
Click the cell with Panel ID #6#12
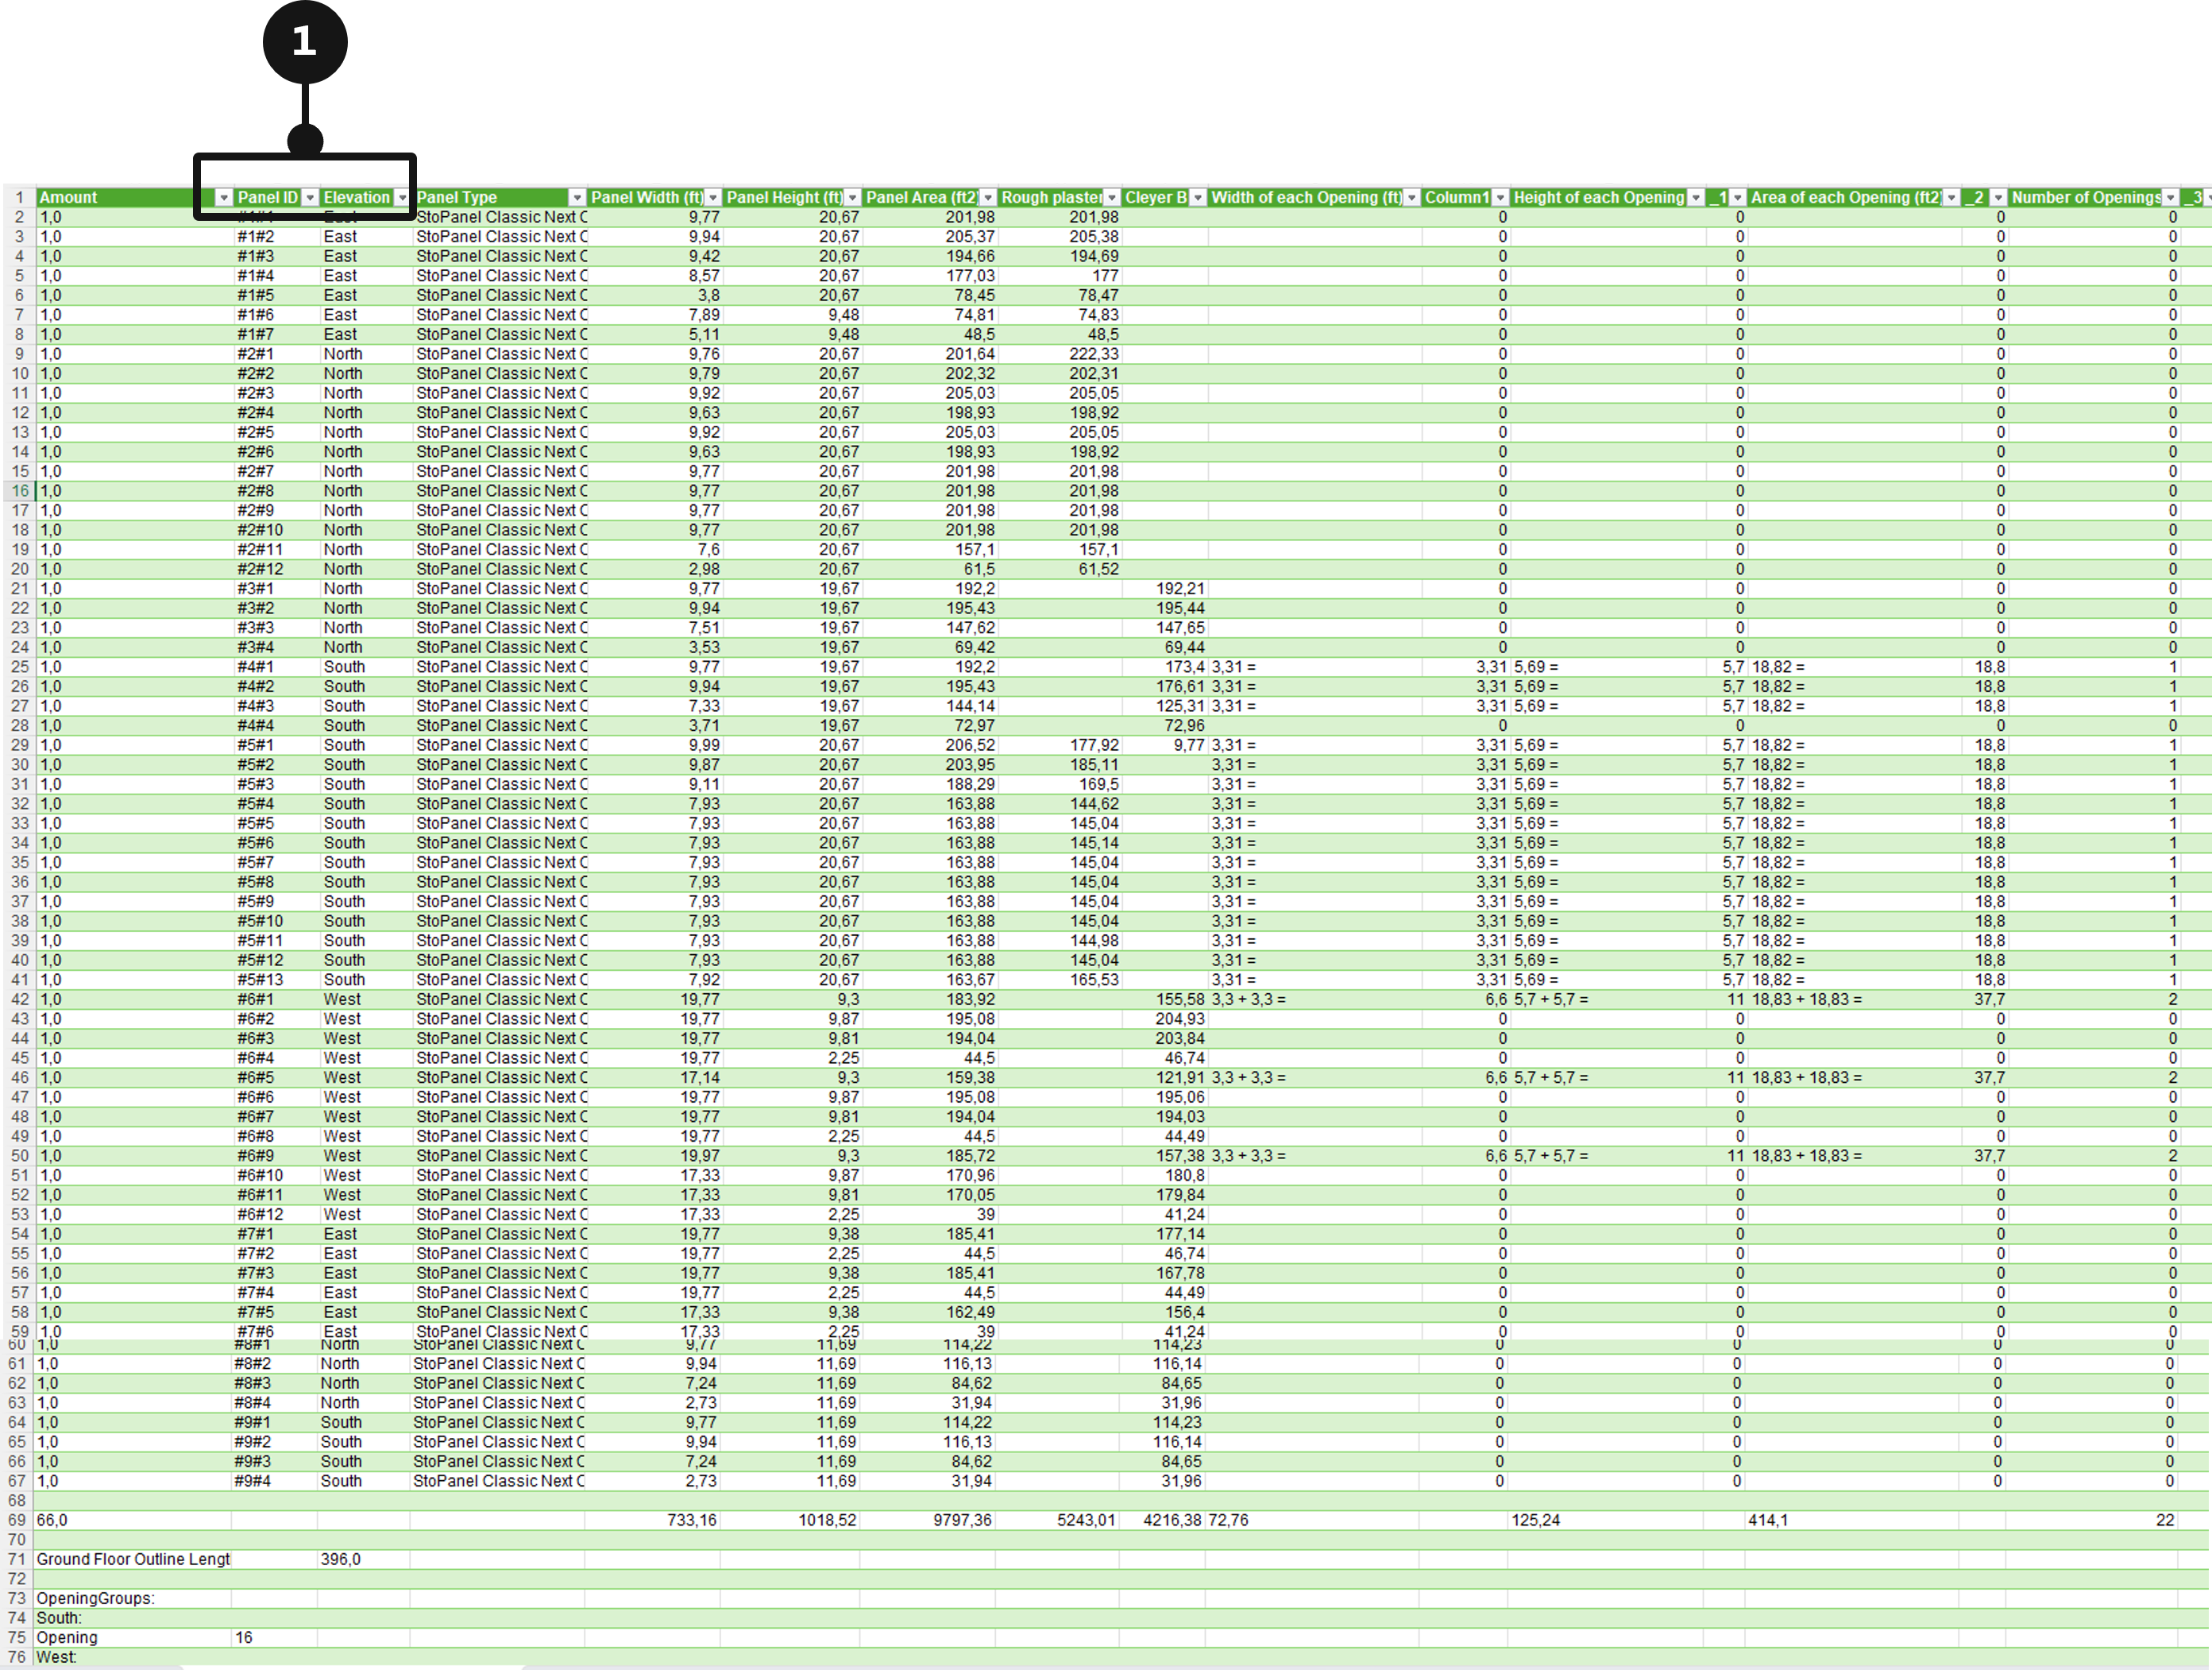tap(276, 1215)
